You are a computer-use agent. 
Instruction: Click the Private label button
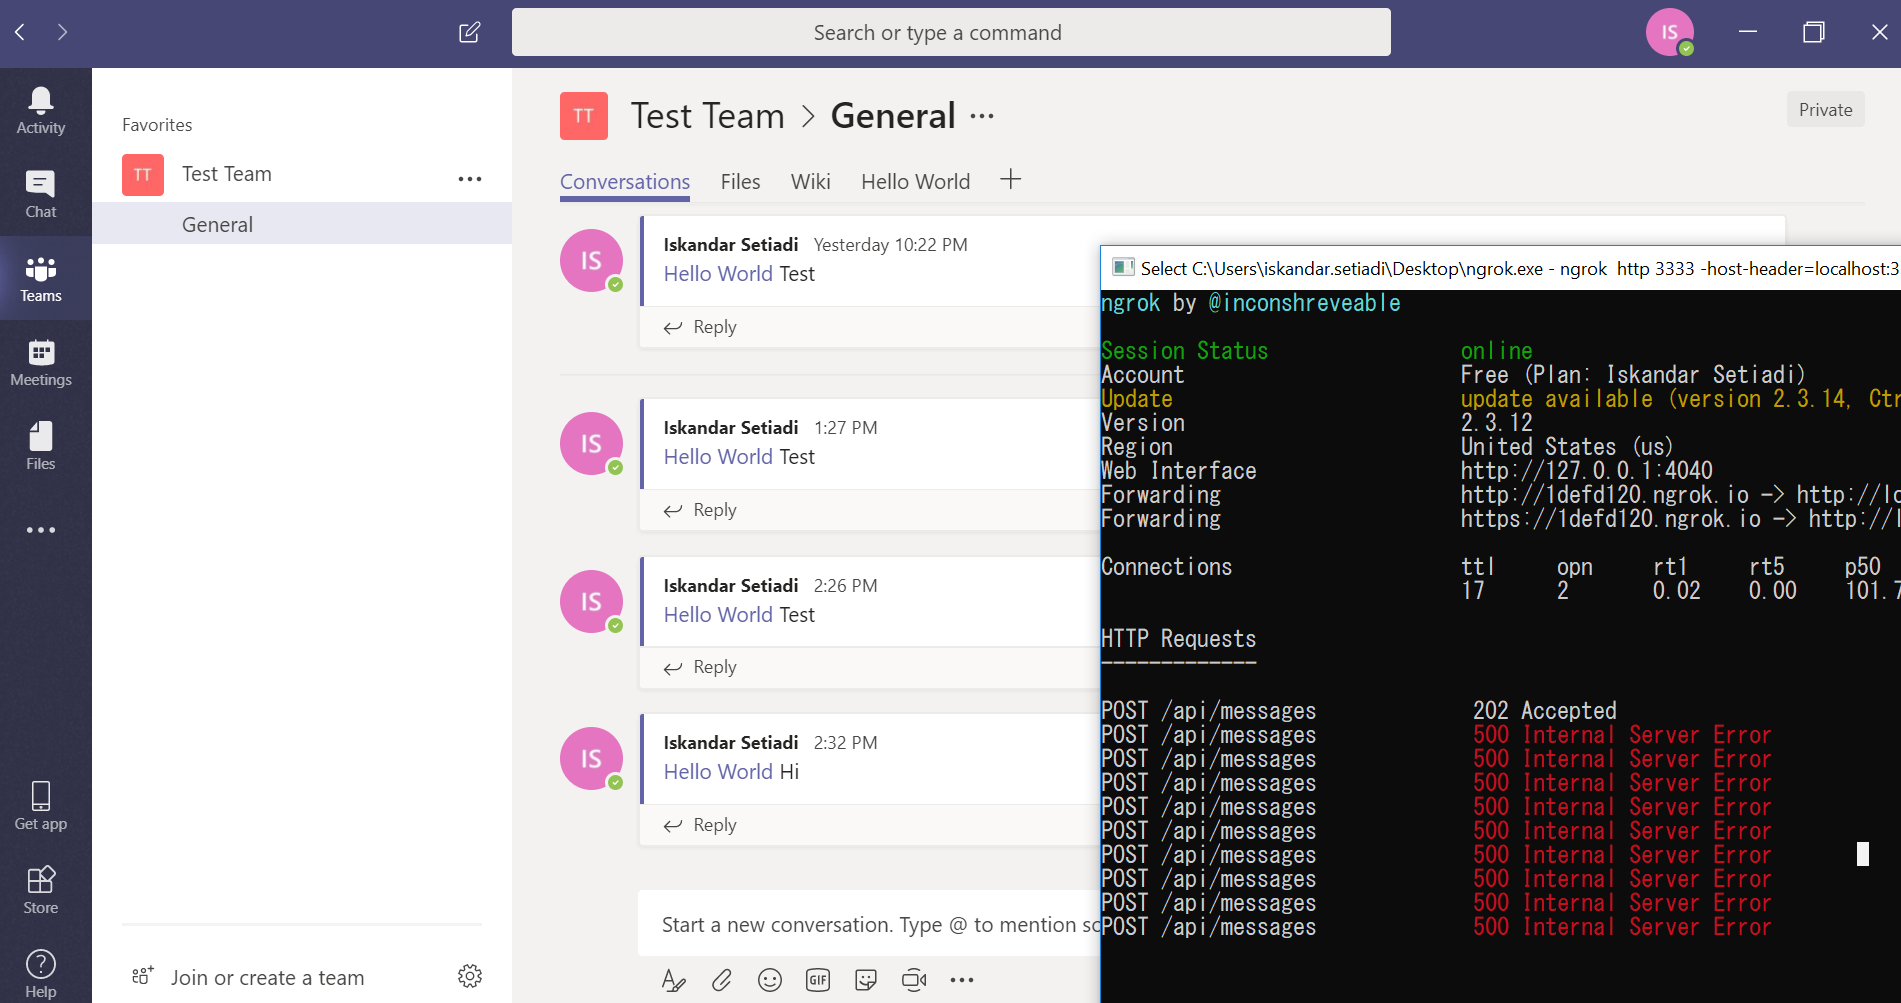(1825, 110)
